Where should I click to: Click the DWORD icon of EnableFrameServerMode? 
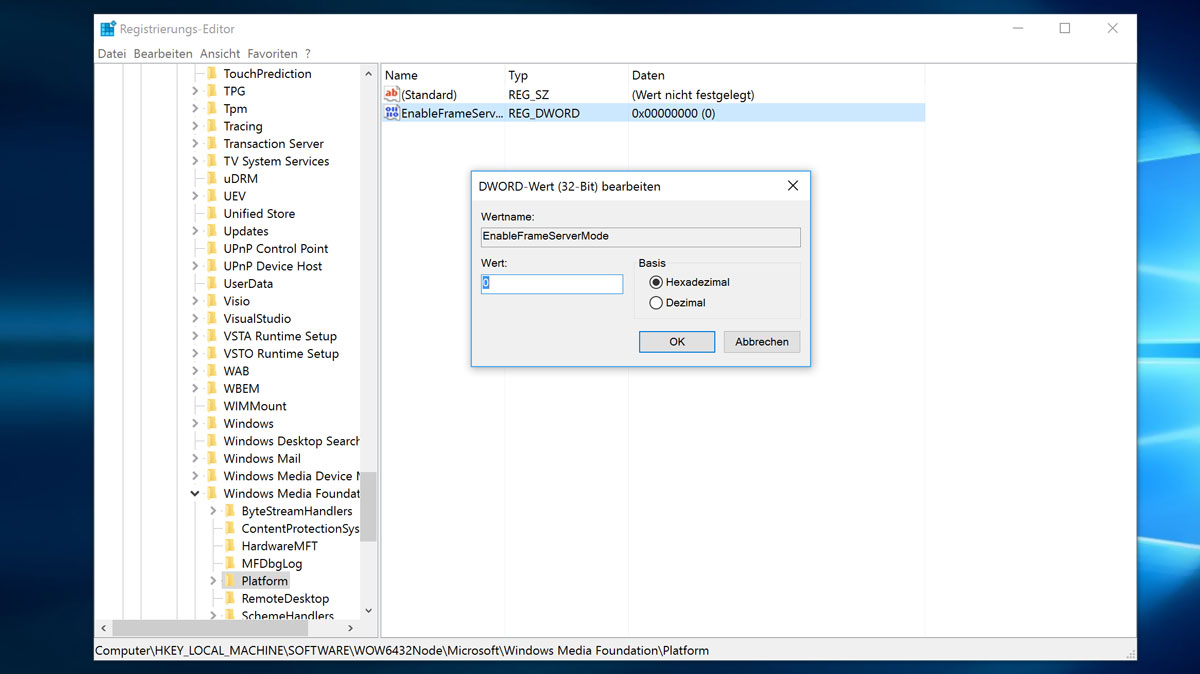392,113
